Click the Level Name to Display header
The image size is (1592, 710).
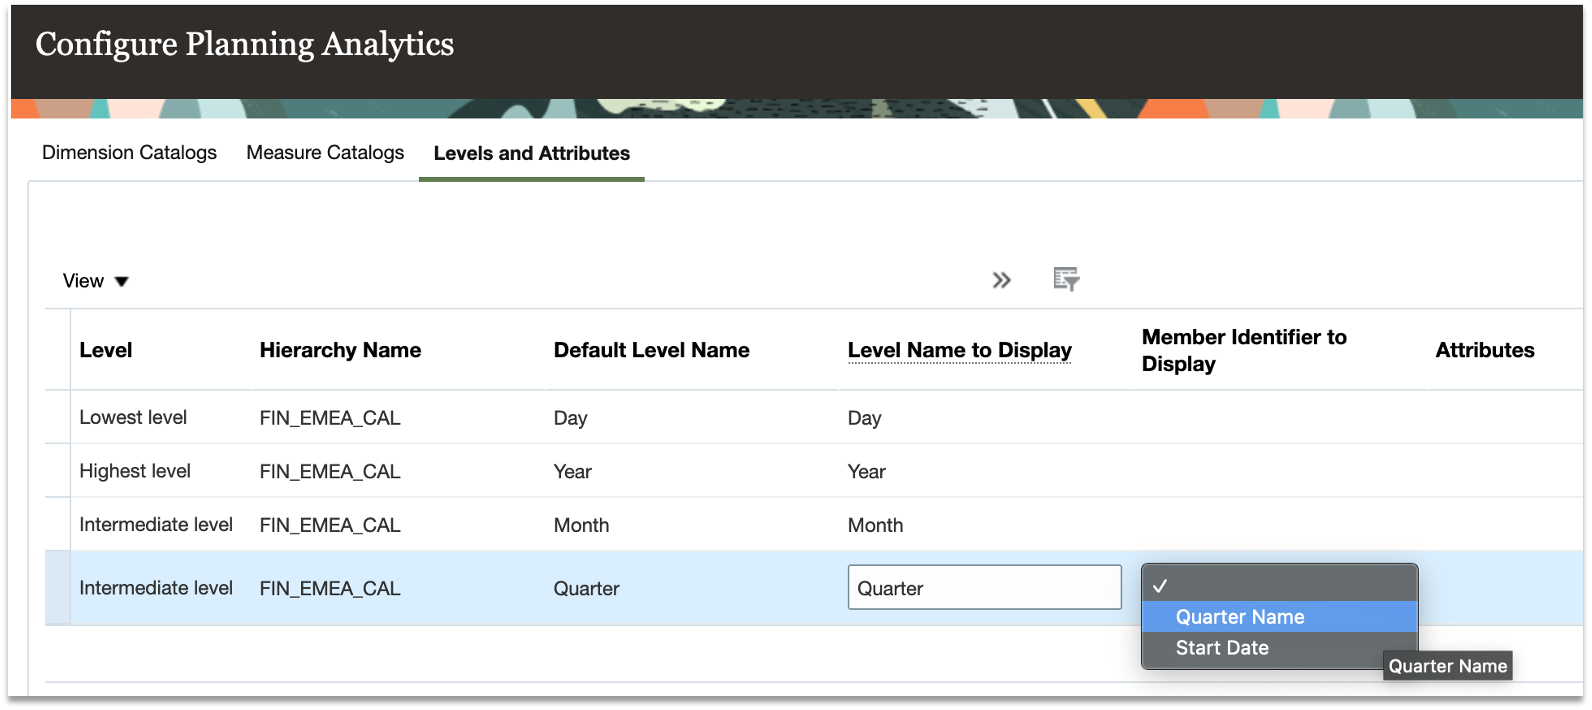coord(959,350)
